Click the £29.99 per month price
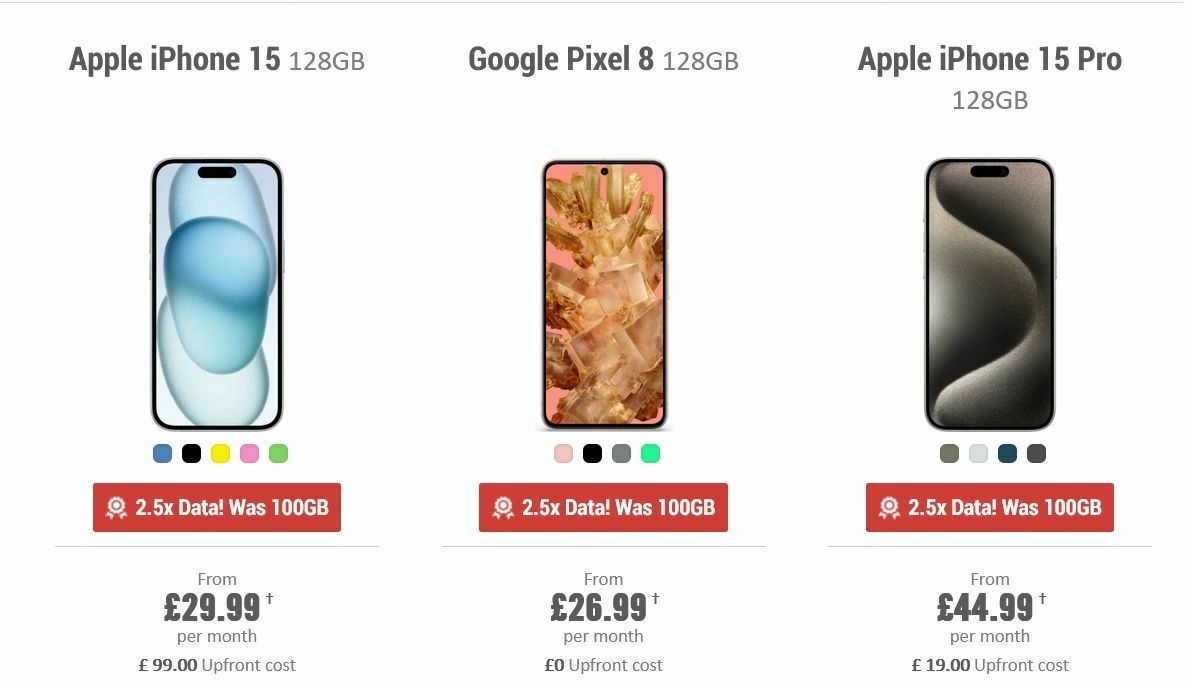 click(x=212, y=606)
